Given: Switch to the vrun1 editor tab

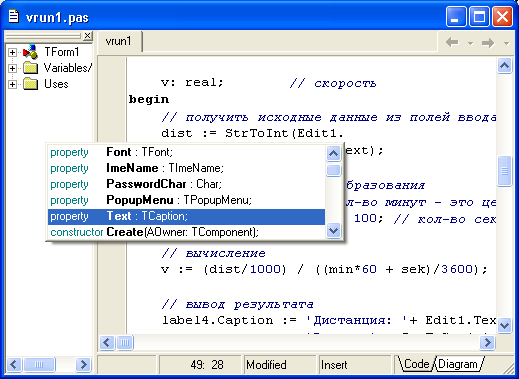Looking at the screenshot, I should 119,41.
